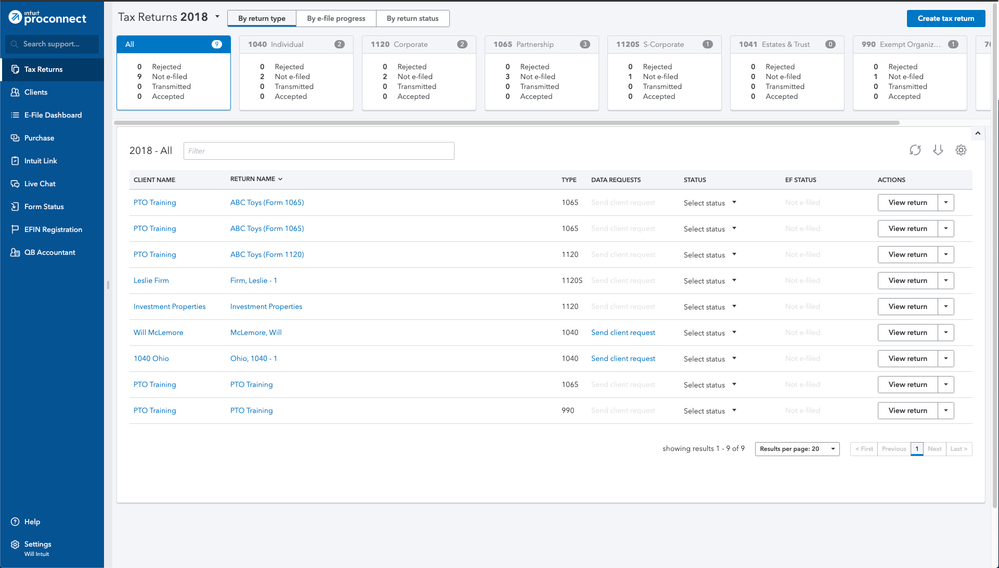Open Intuit Link in the sidebar
Image resolution: width=999 pixels, height=568 pixels.
pyautogui.click(x=40, y=161)
